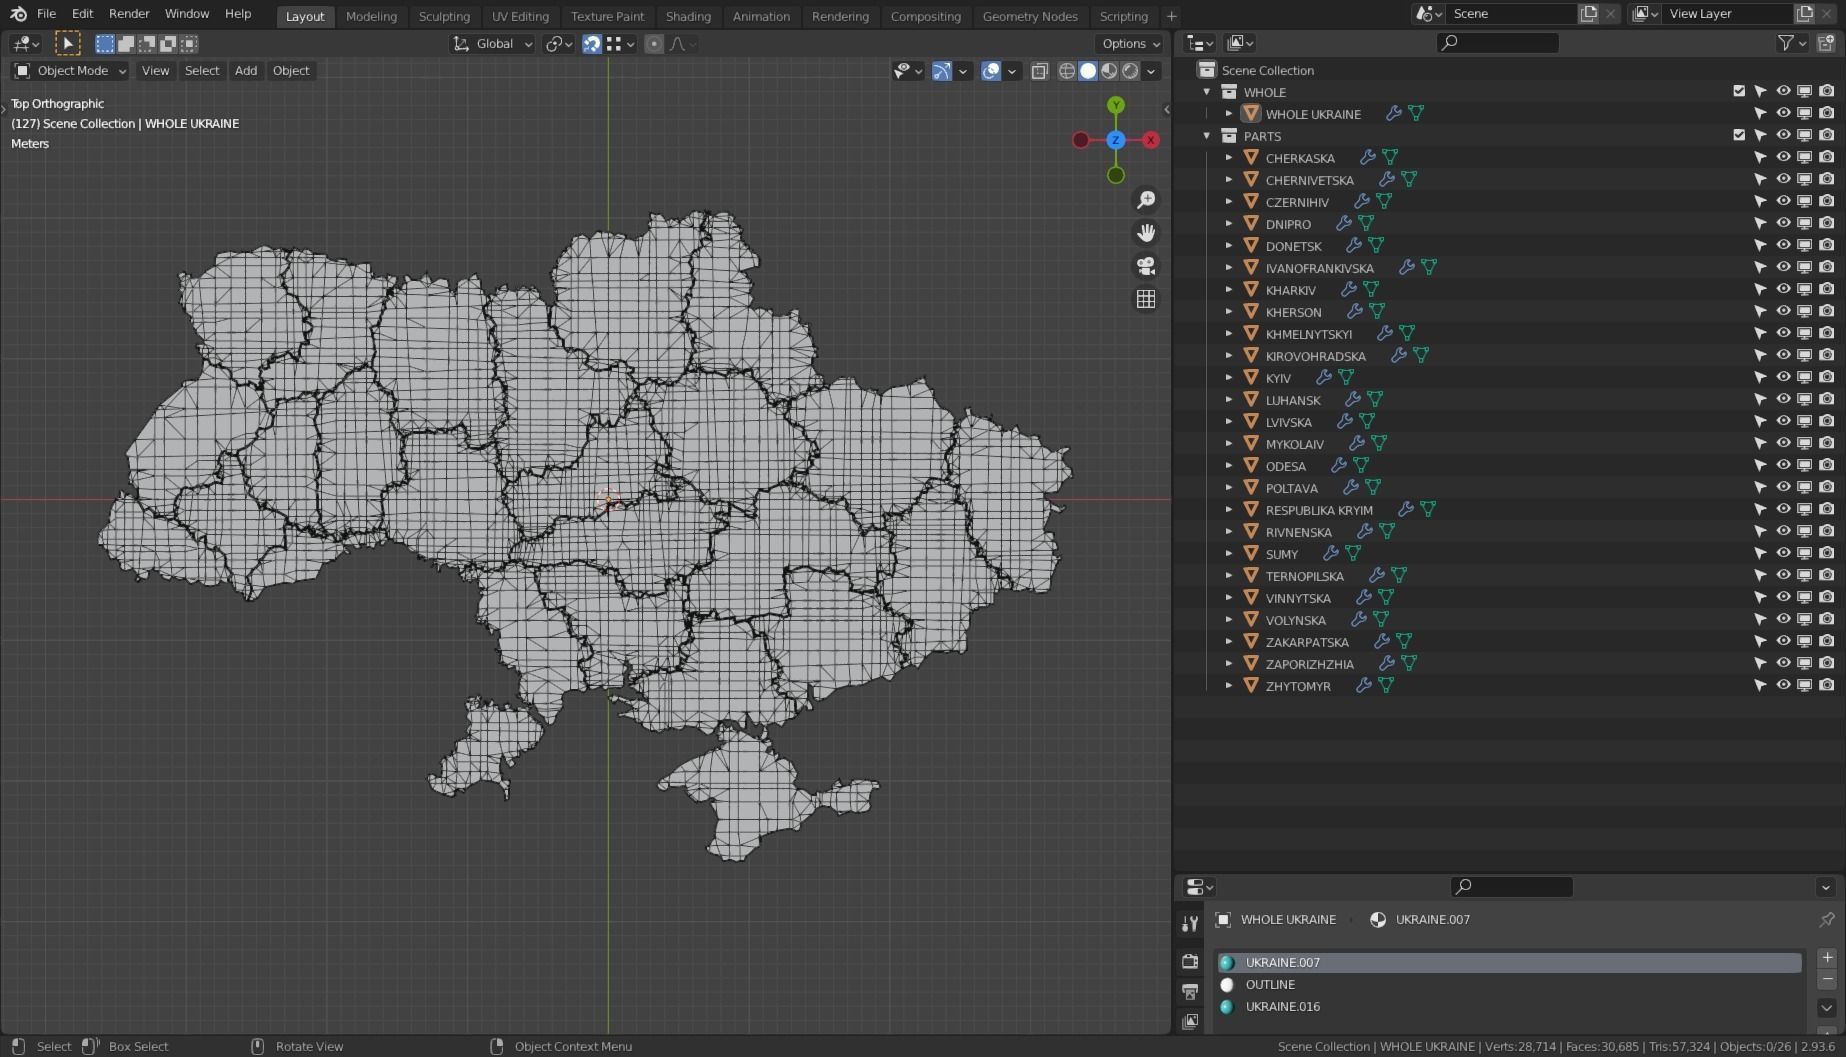This screenshot has width=1846, height=1057.
Task: Expand the WHOLE UKRAINE object
Action: click(x=1229, y=114)
